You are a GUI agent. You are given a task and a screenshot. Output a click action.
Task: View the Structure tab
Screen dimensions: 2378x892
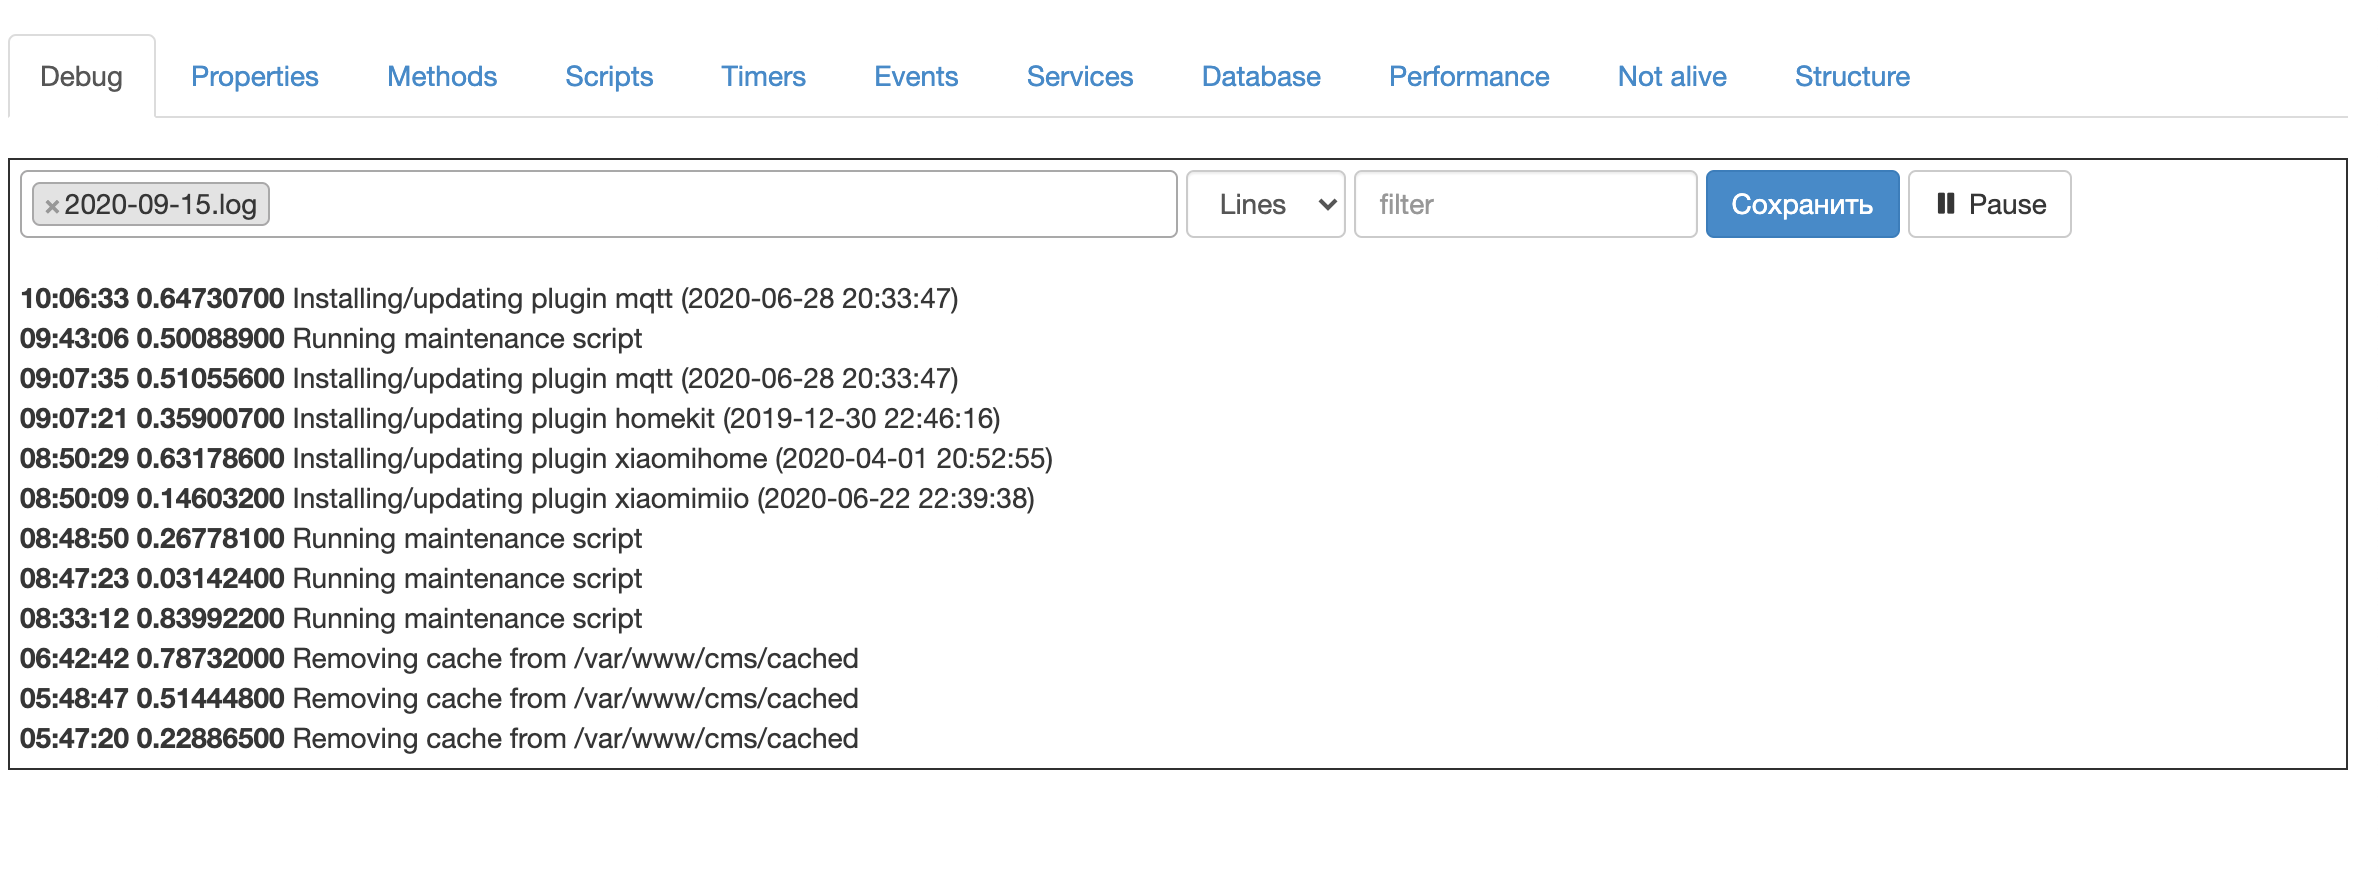pyautogui.click(x=1851, y=76)
